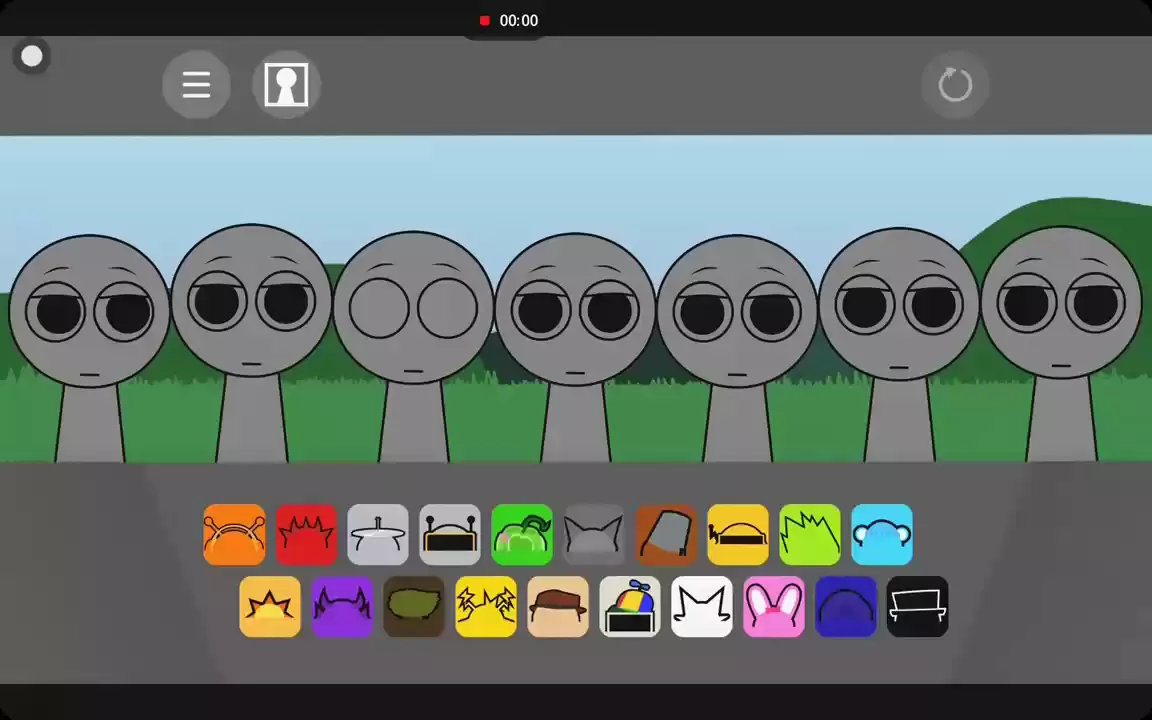
Task: Select the dark blue dome icon
Action: [846, 607]
